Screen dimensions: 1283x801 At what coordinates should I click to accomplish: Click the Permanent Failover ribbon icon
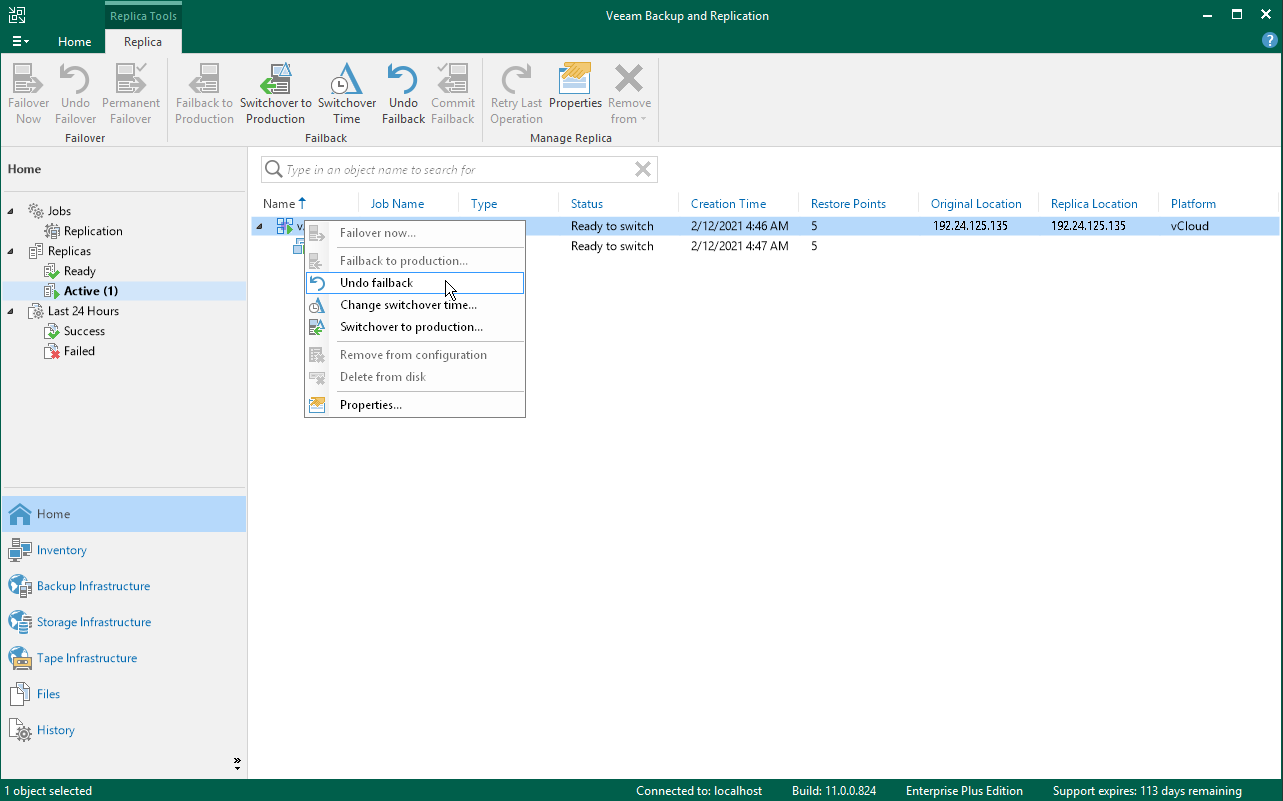point(131,95)
